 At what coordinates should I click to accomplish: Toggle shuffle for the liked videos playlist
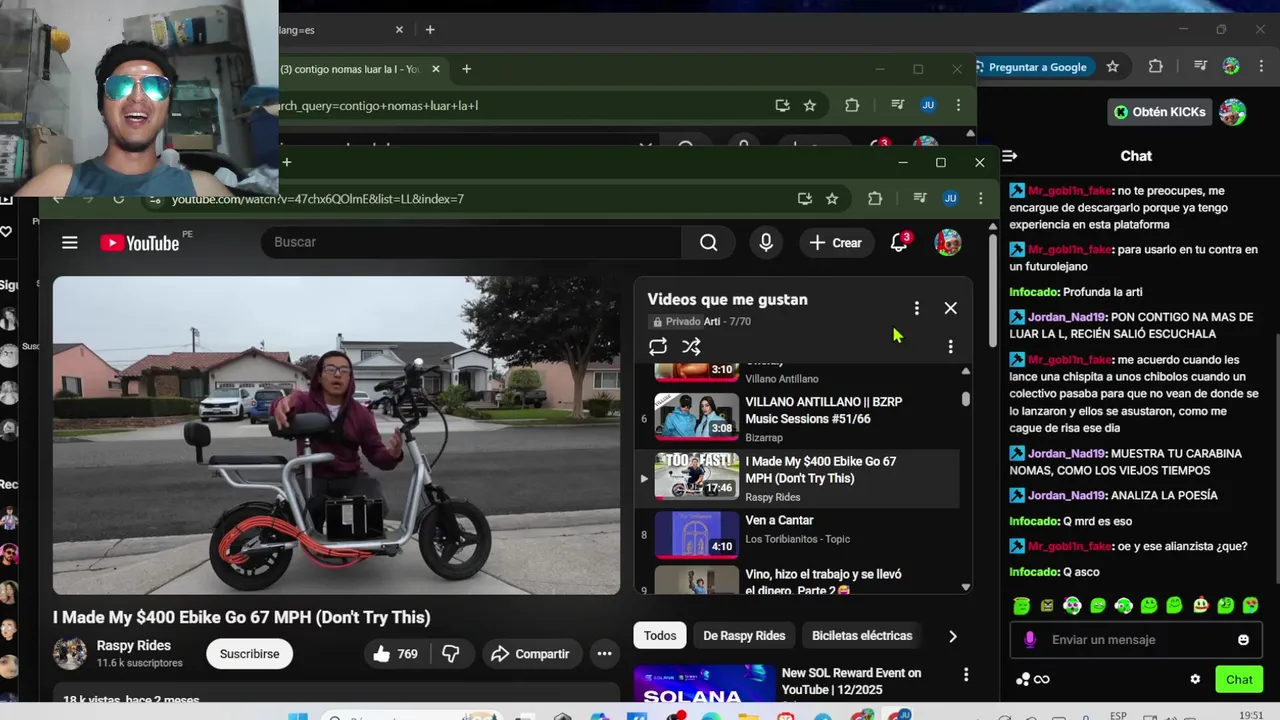691,347
